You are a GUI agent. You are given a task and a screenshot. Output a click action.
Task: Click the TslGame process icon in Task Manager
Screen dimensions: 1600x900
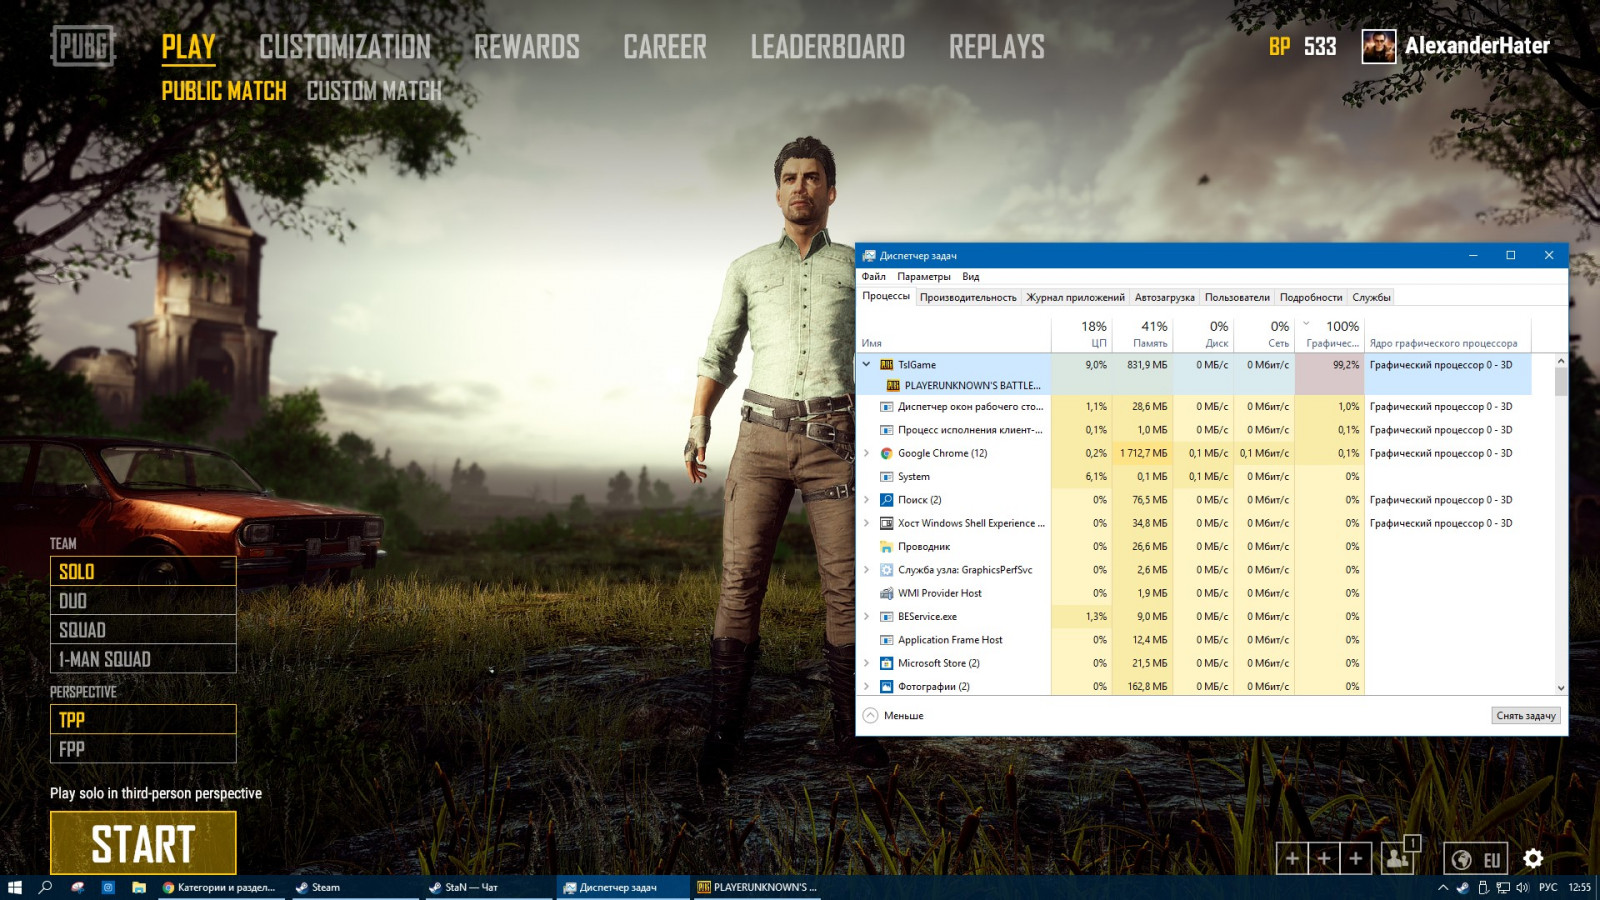886,365
